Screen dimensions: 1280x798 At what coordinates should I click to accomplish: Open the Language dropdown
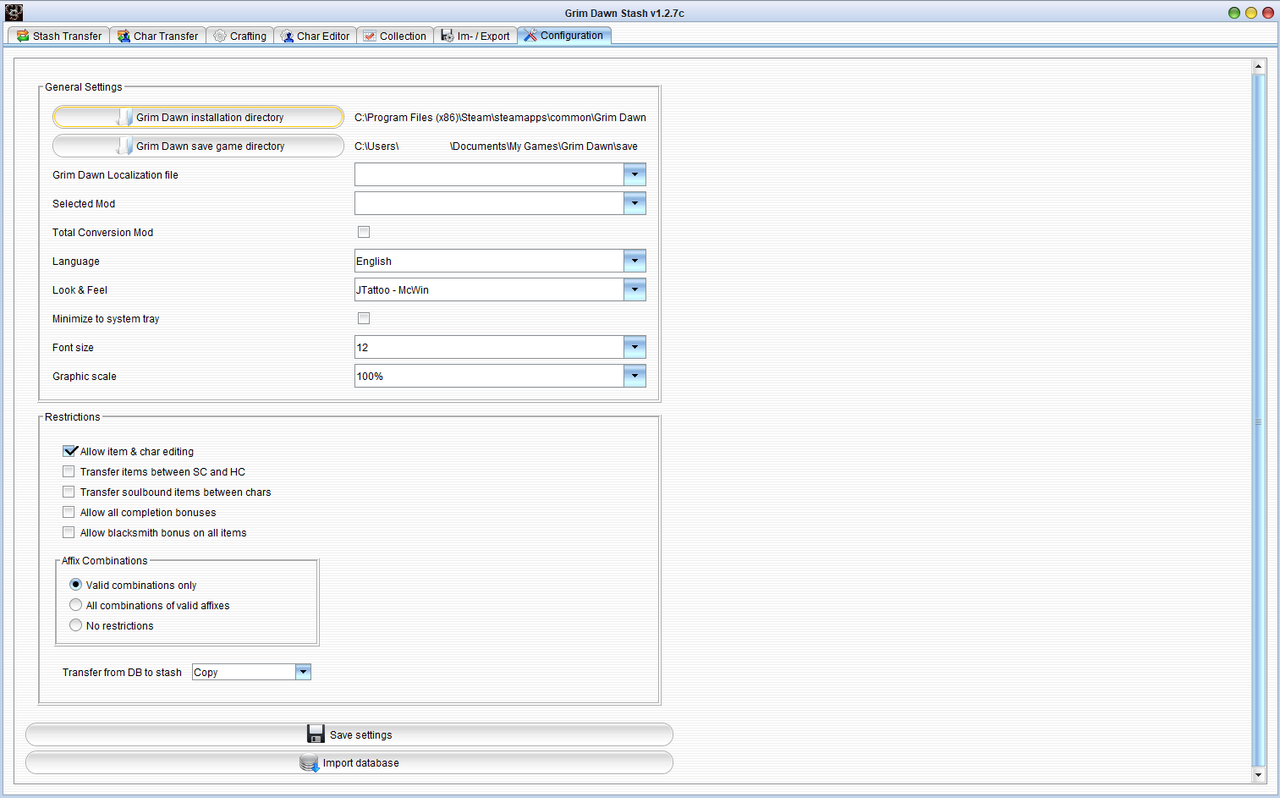pyautogui.click(x=634, y=260)
